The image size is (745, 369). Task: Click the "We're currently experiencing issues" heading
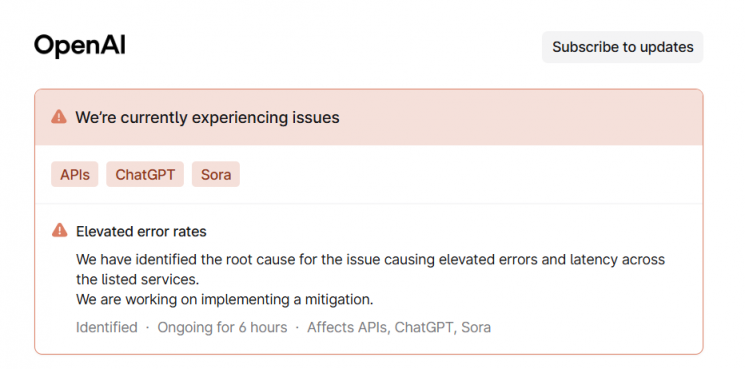[x=207, y=117]
